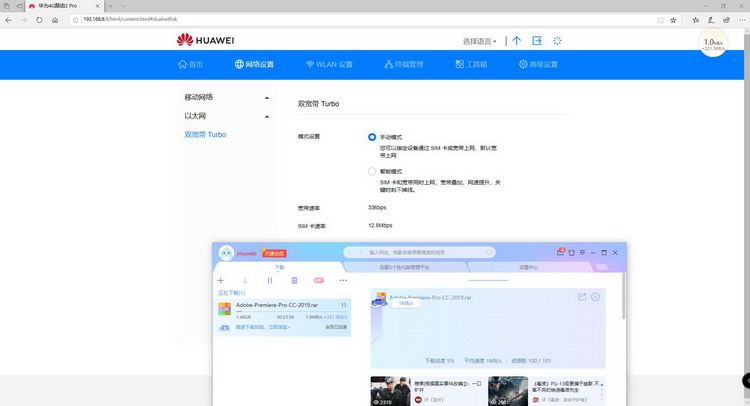Select the smart mode radio button
The height and width of the screenshot is (406, 750).
(x=372, y=171)
